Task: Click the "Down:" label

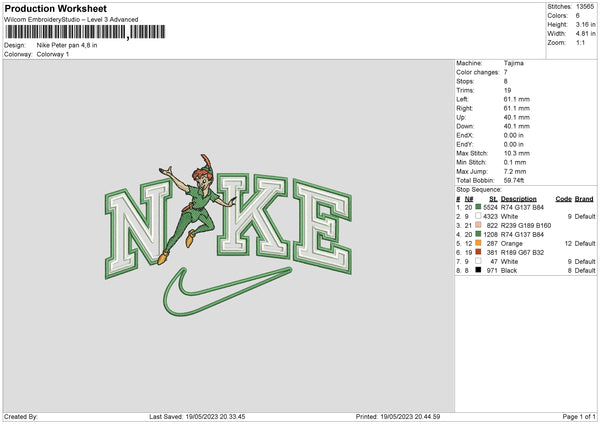Action: point(465,126)
